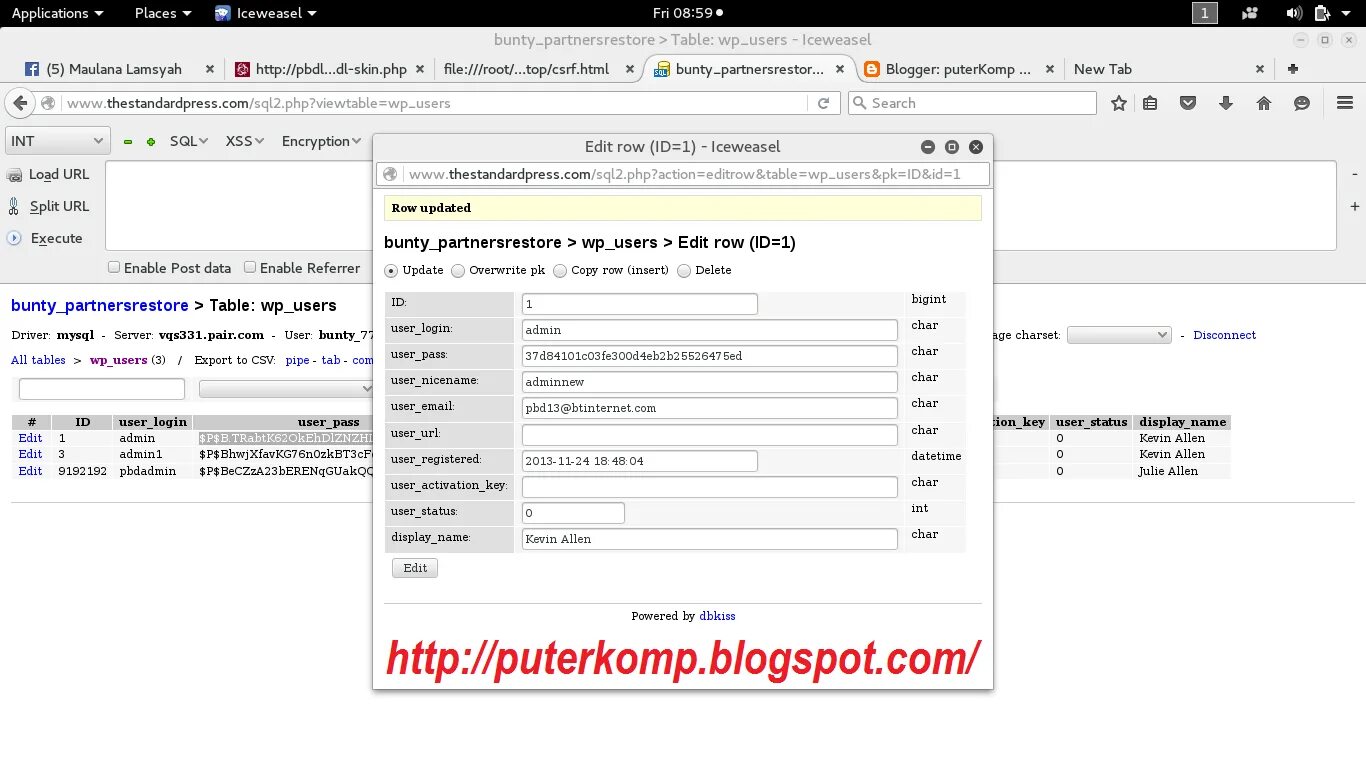The image size is (1366, 768).
Task: Open the battery status icon
Action: pyautogui.click(x=1322, y=13)
